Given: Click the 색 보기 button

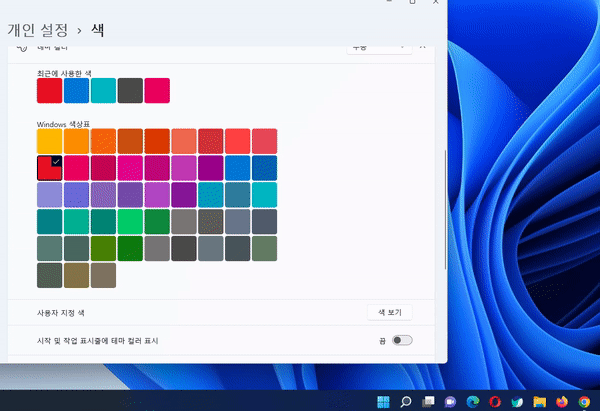Looking at the screenshot, I should pos(390,312).
